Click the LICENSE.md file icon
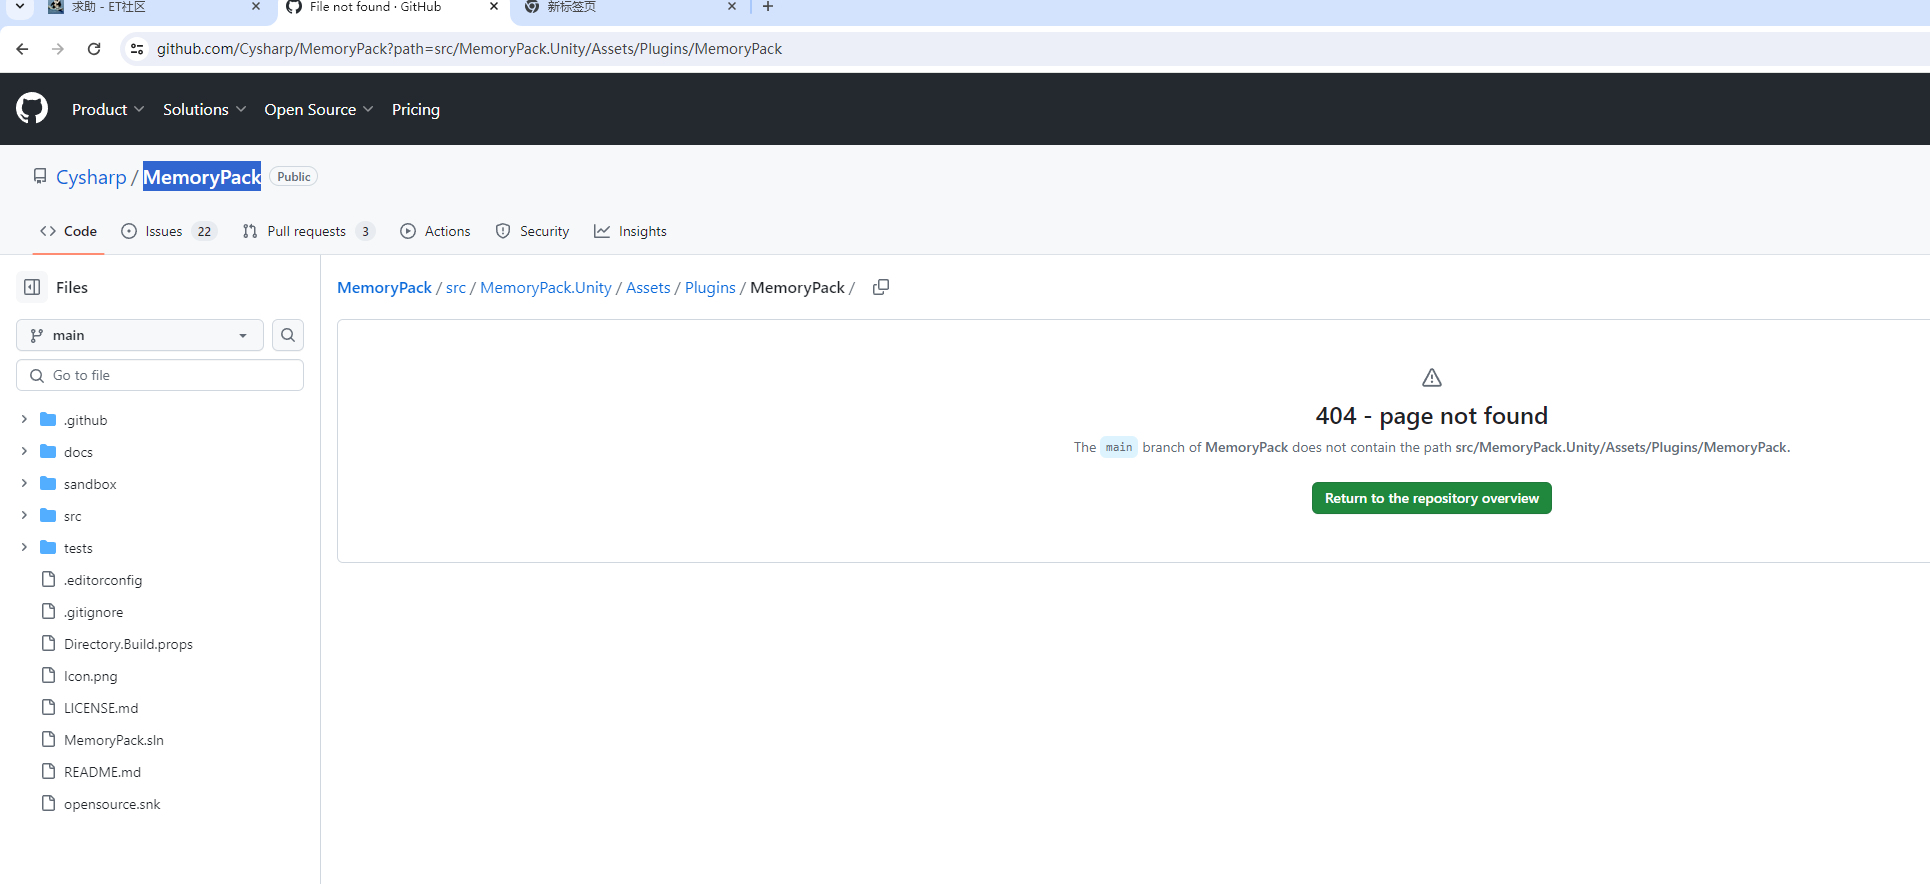 pyautogui.click(x=48, y=708)
